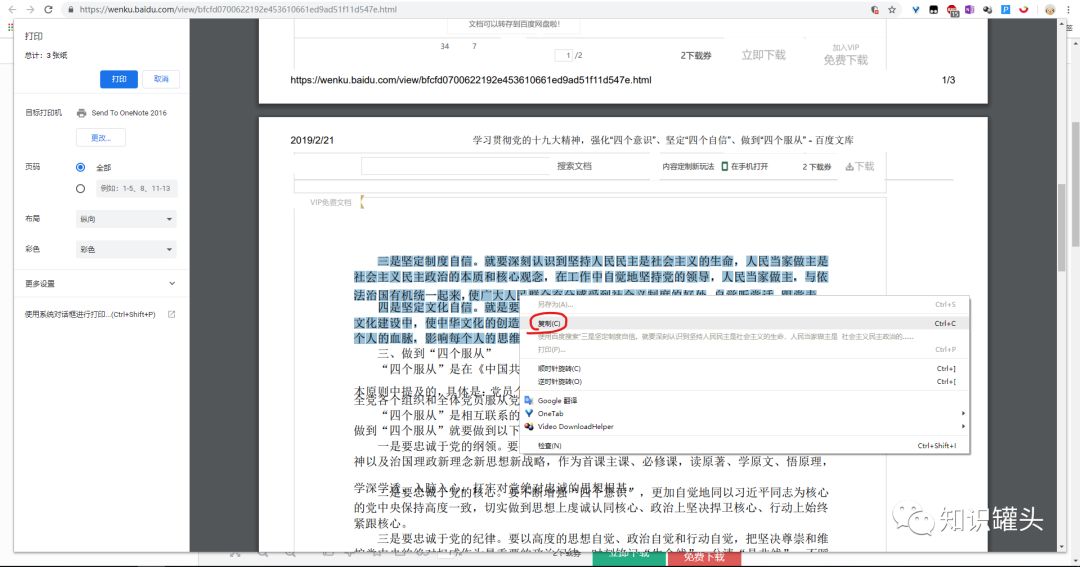
Task: Click the OneTab icon in context menu
Action: pyautogui.click(x=529, y=413)
